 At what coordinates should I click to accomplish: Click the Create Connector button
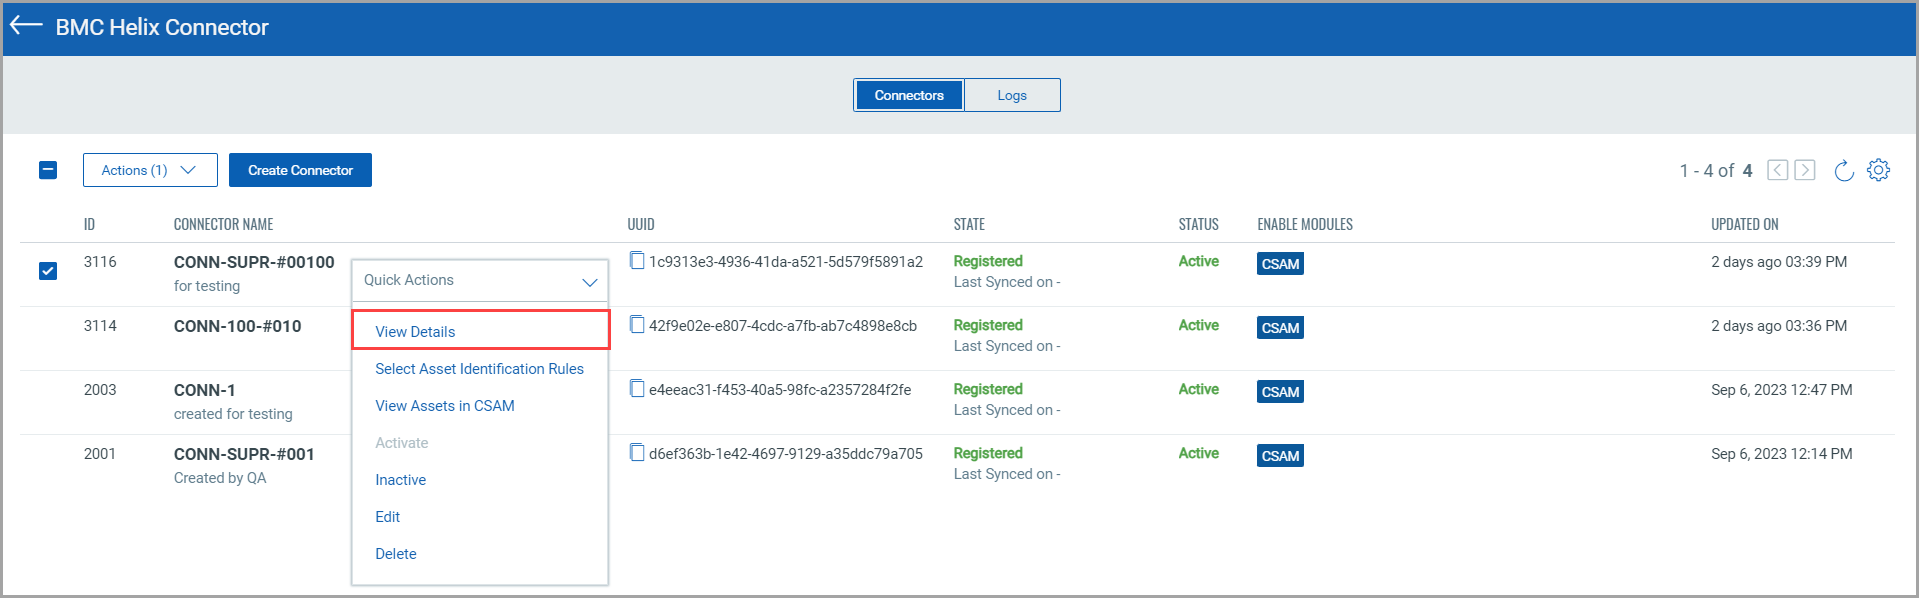(x=300, y=170)
